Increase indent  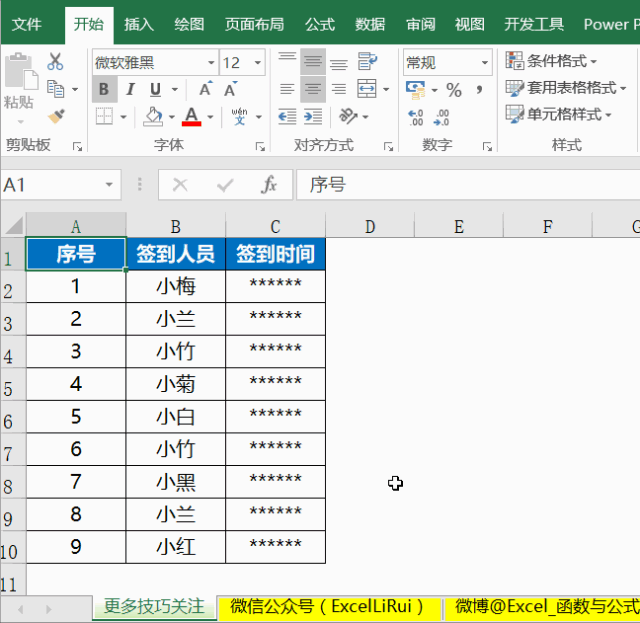click(313, 116)
